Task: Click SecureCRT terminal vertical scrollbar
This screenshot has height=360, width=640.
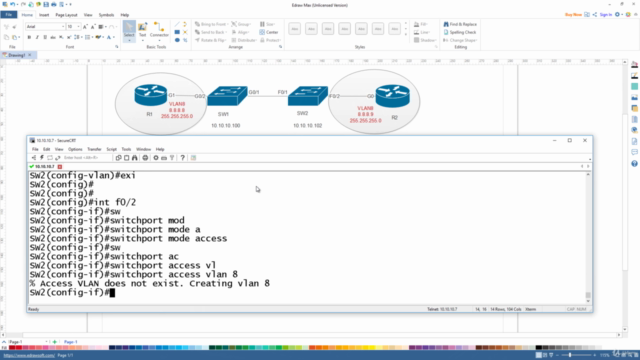Action: [x=588, y=237]
